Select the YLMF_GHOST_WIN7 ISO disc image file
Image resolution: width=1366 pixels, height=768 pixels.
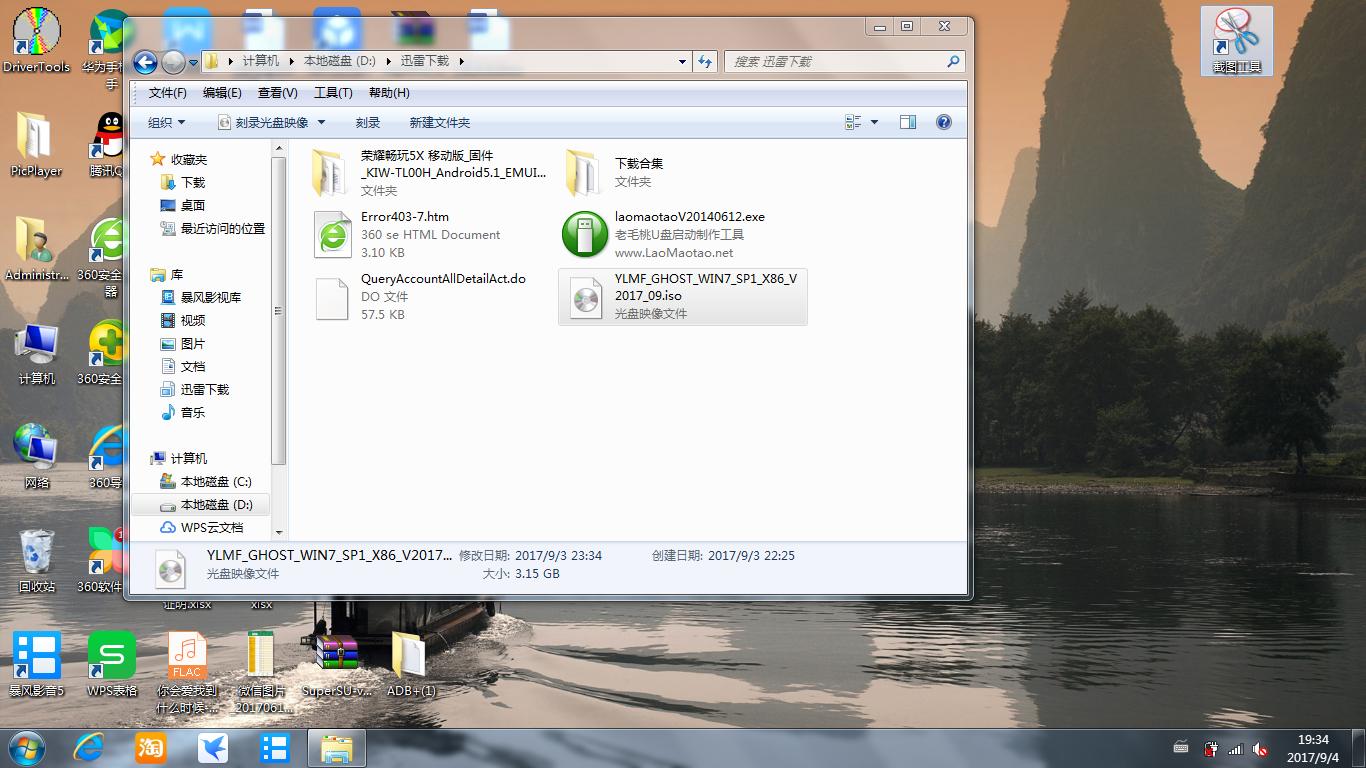pyautogui.click(x=682, y=296)
